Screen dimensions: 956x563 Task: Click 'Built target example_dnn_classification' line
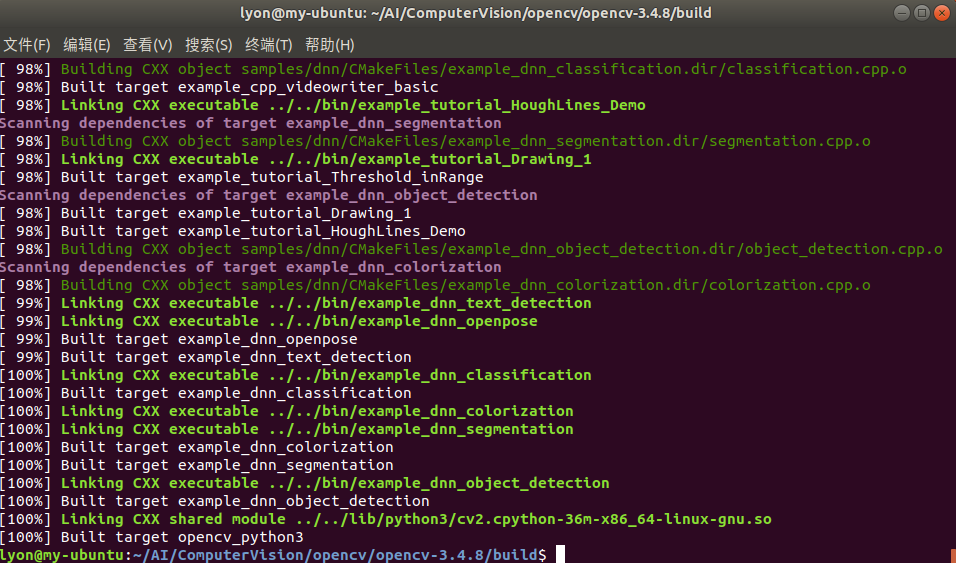(x=206, y=393)
